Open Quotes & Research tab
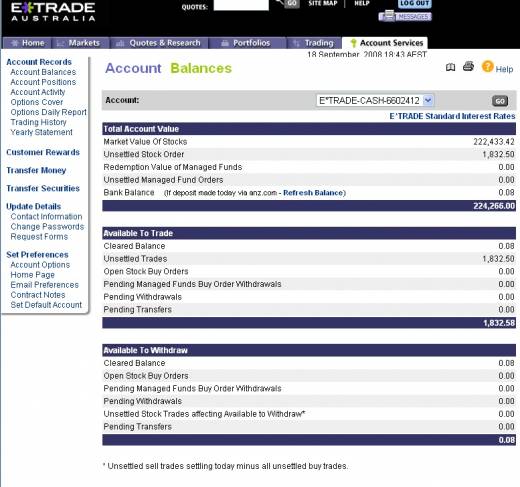The height and width of the screenshot is (487, 520). (159, 43)
